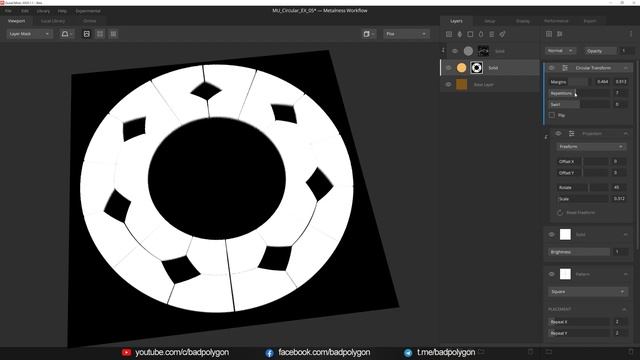Add a solid layer using square icon
The image size is (640, 360).
tap(470, 34)
